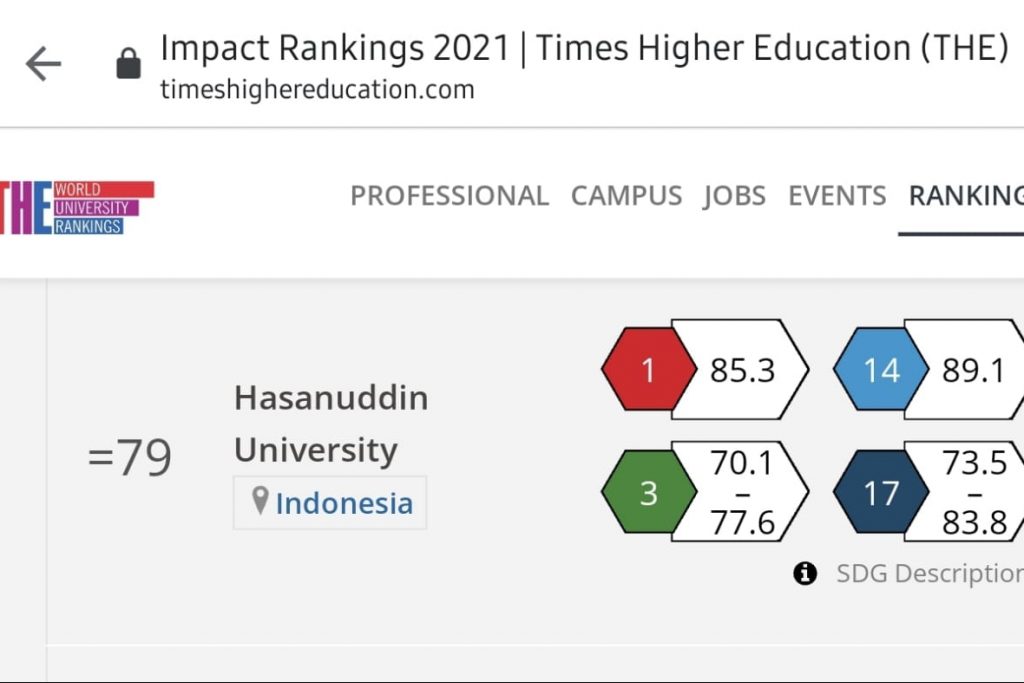Open the PROFESSIONAL menu item
Screen dimensions: 1024x683
tap(449, 196)
